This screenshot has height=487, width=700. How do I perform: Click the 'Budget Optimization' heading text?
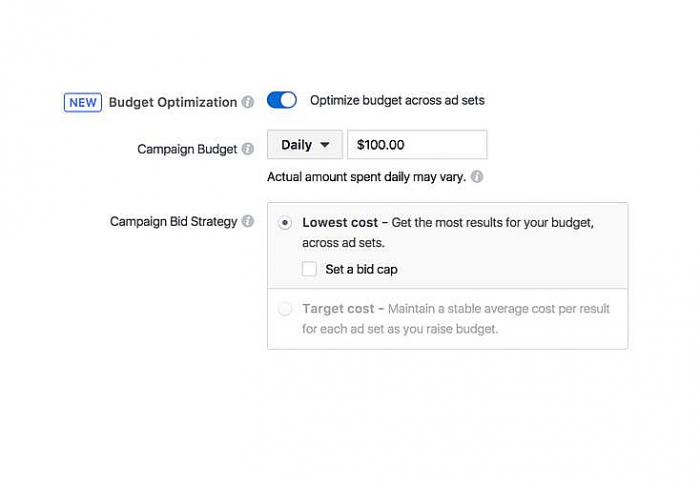172,102
